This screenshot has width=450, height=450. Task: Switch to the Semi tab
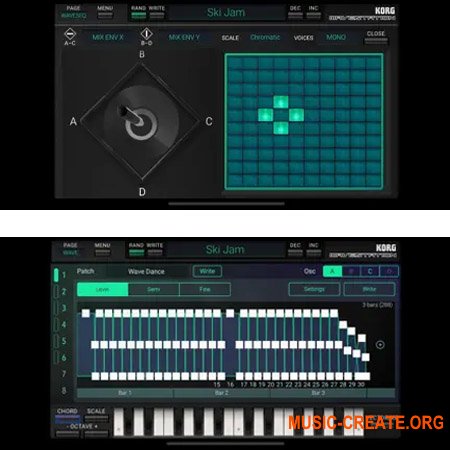(154, 289)
